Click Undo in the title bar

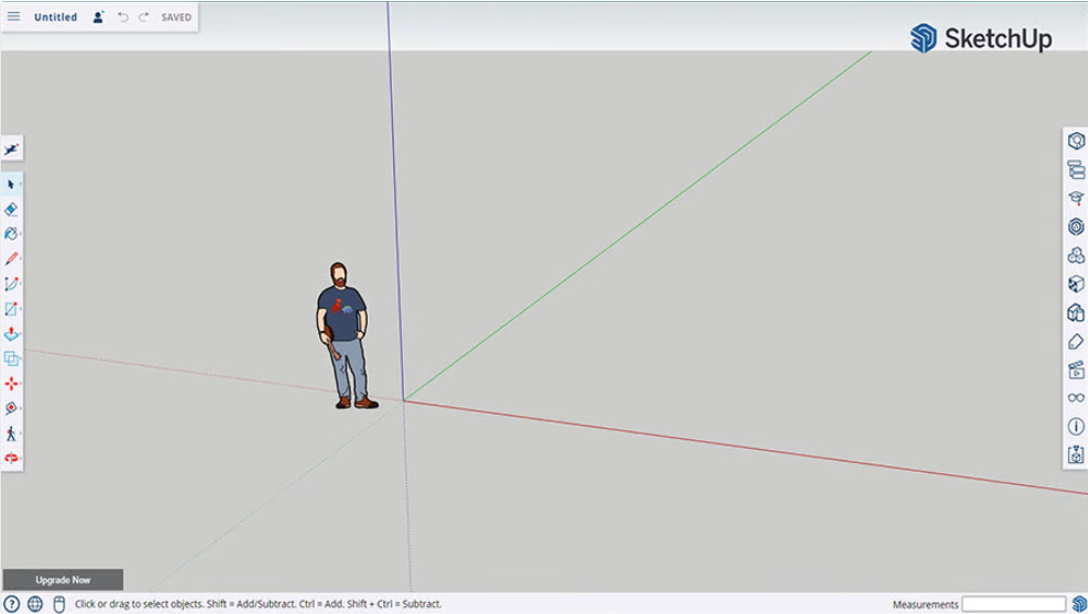(x=122, y=16)
